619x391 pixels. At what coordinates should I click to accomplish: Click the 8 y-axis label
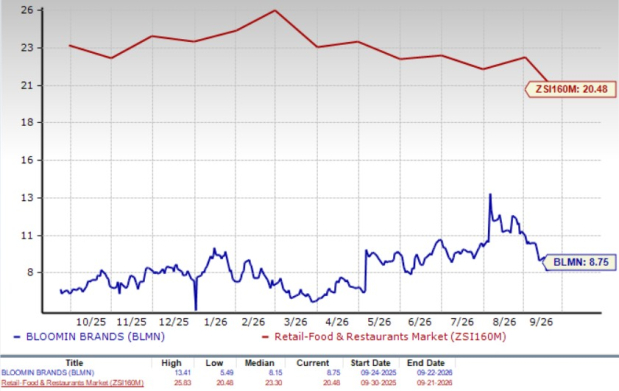click(x=30, y=273)
